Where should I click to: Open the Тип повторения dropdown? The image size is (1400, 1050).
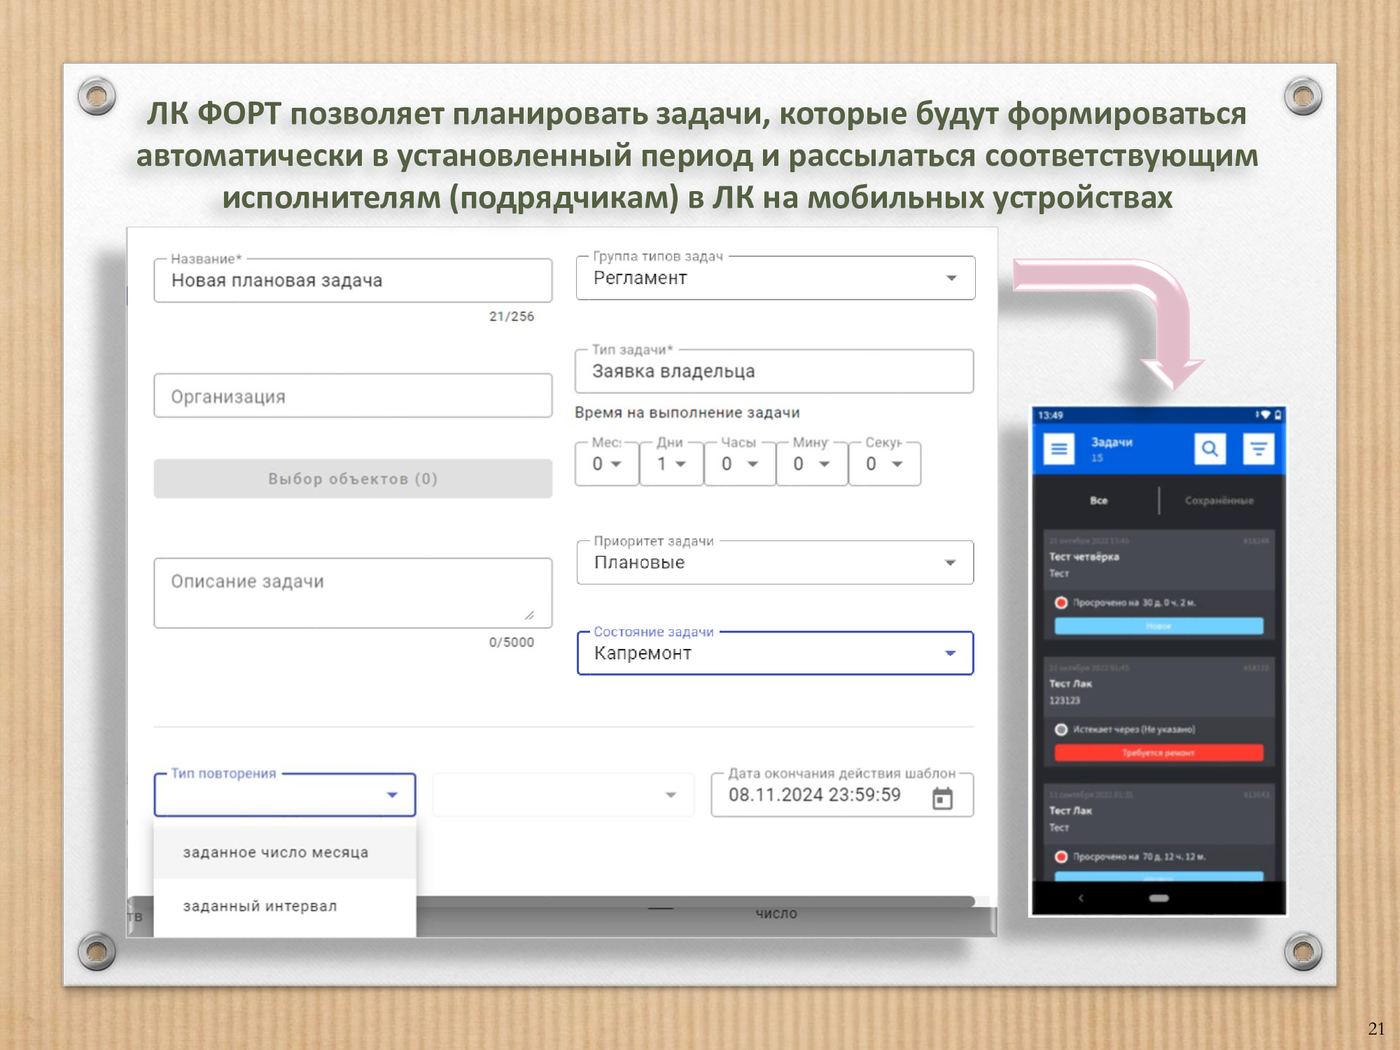(285, 795)
